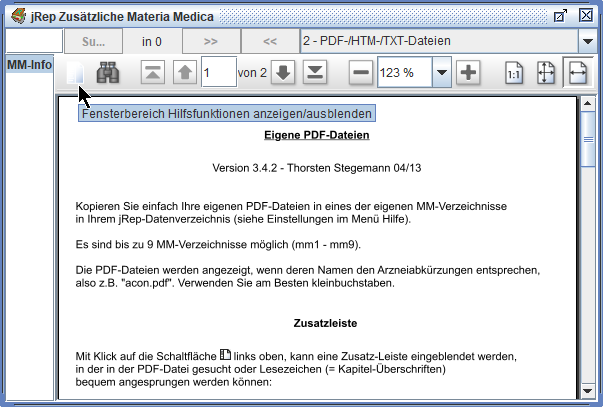The height and width of the screenshot is (407, 603).
Task: Go to the next page arrow
Action: click(x=283, y=73)
